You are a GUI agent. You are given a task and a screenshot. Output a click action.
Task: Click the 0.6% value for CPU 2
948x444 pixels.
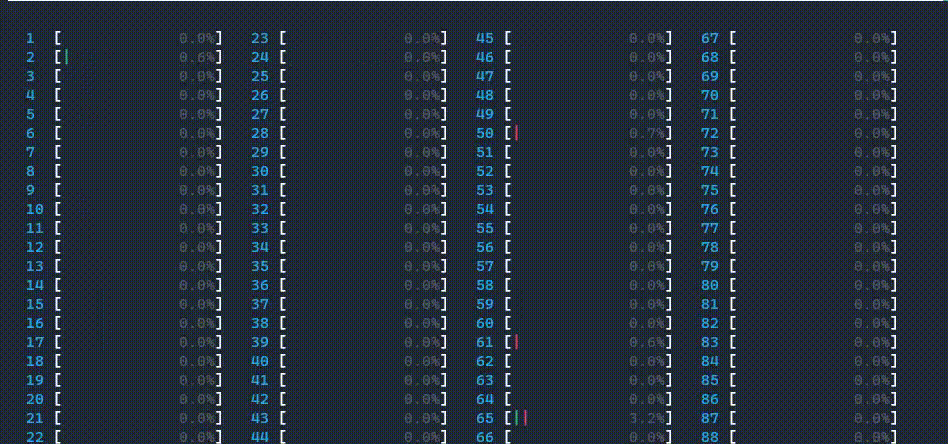coord(197,57)
